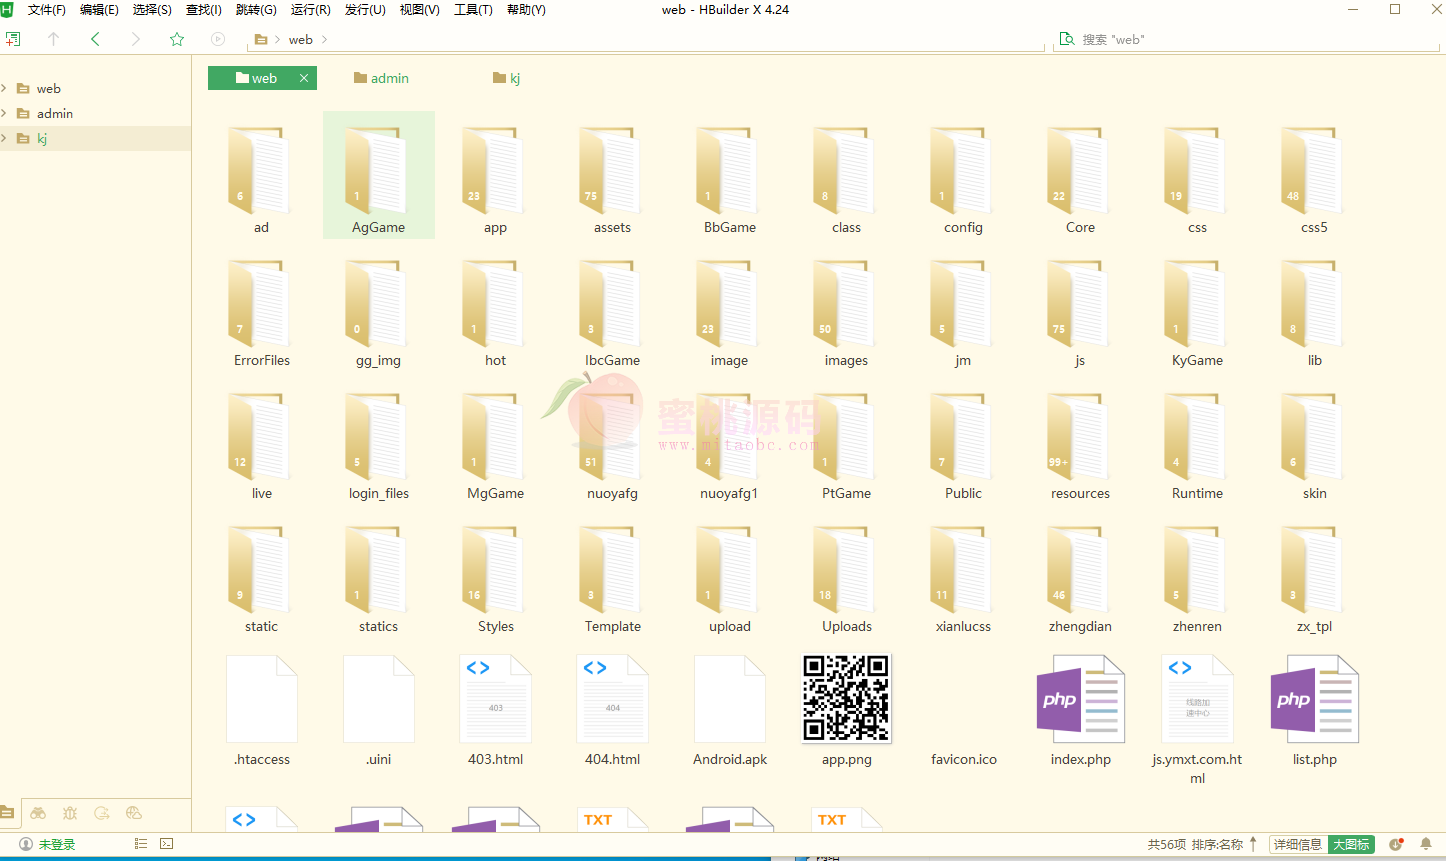Expand the web folder in tree
This screenshot has height=861, width=1446.
click(x=5, y=88)
